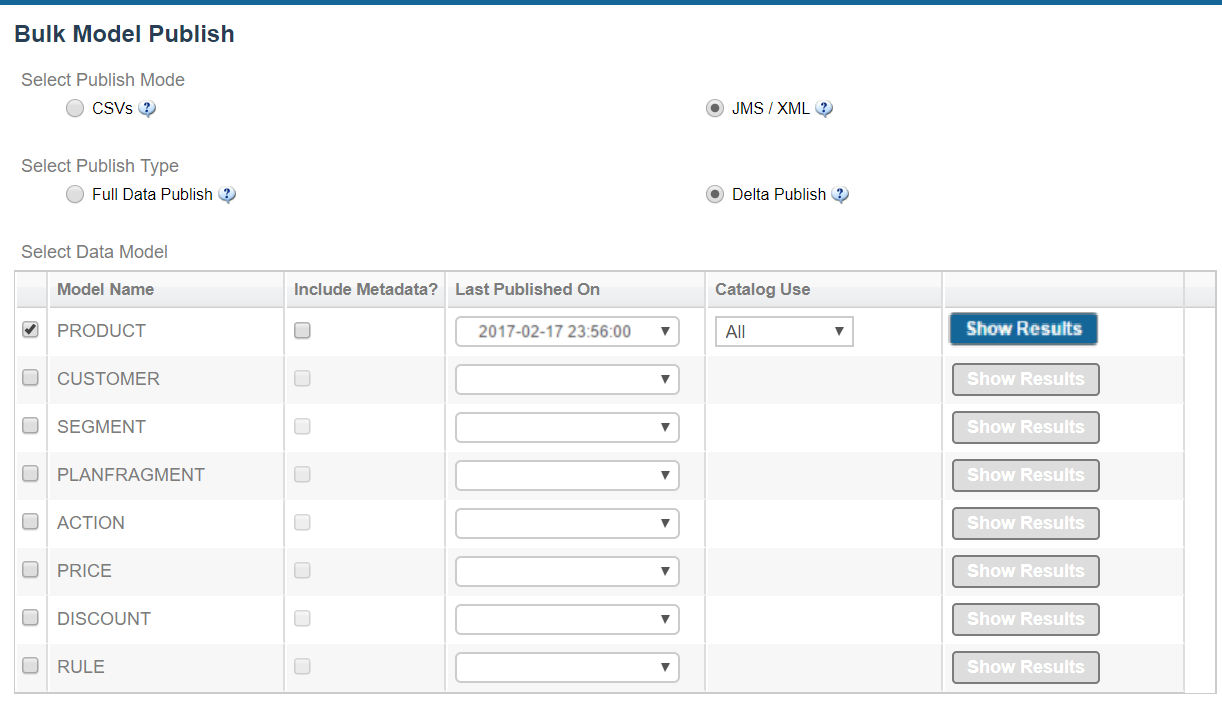Select the CSVs publish mode

tap(75, 109)
